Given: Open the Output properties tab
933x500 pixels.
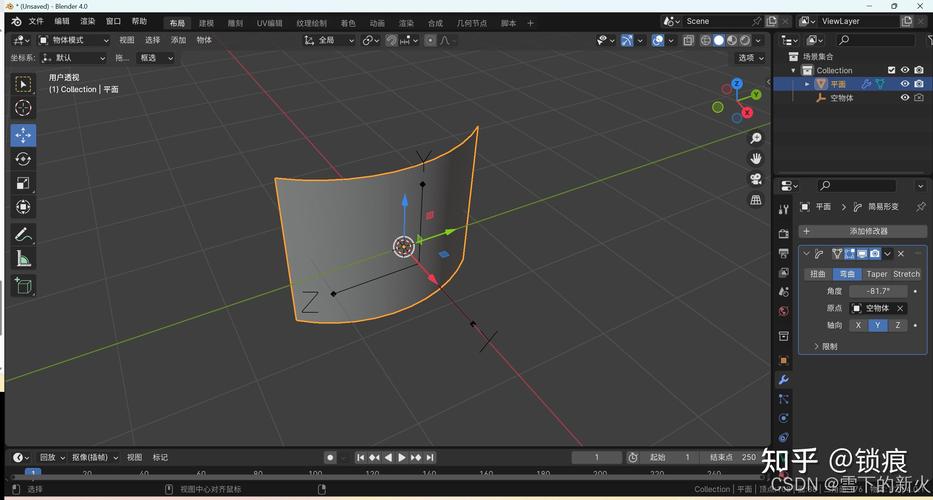Looking at the screenshot, I should point(784,253).
